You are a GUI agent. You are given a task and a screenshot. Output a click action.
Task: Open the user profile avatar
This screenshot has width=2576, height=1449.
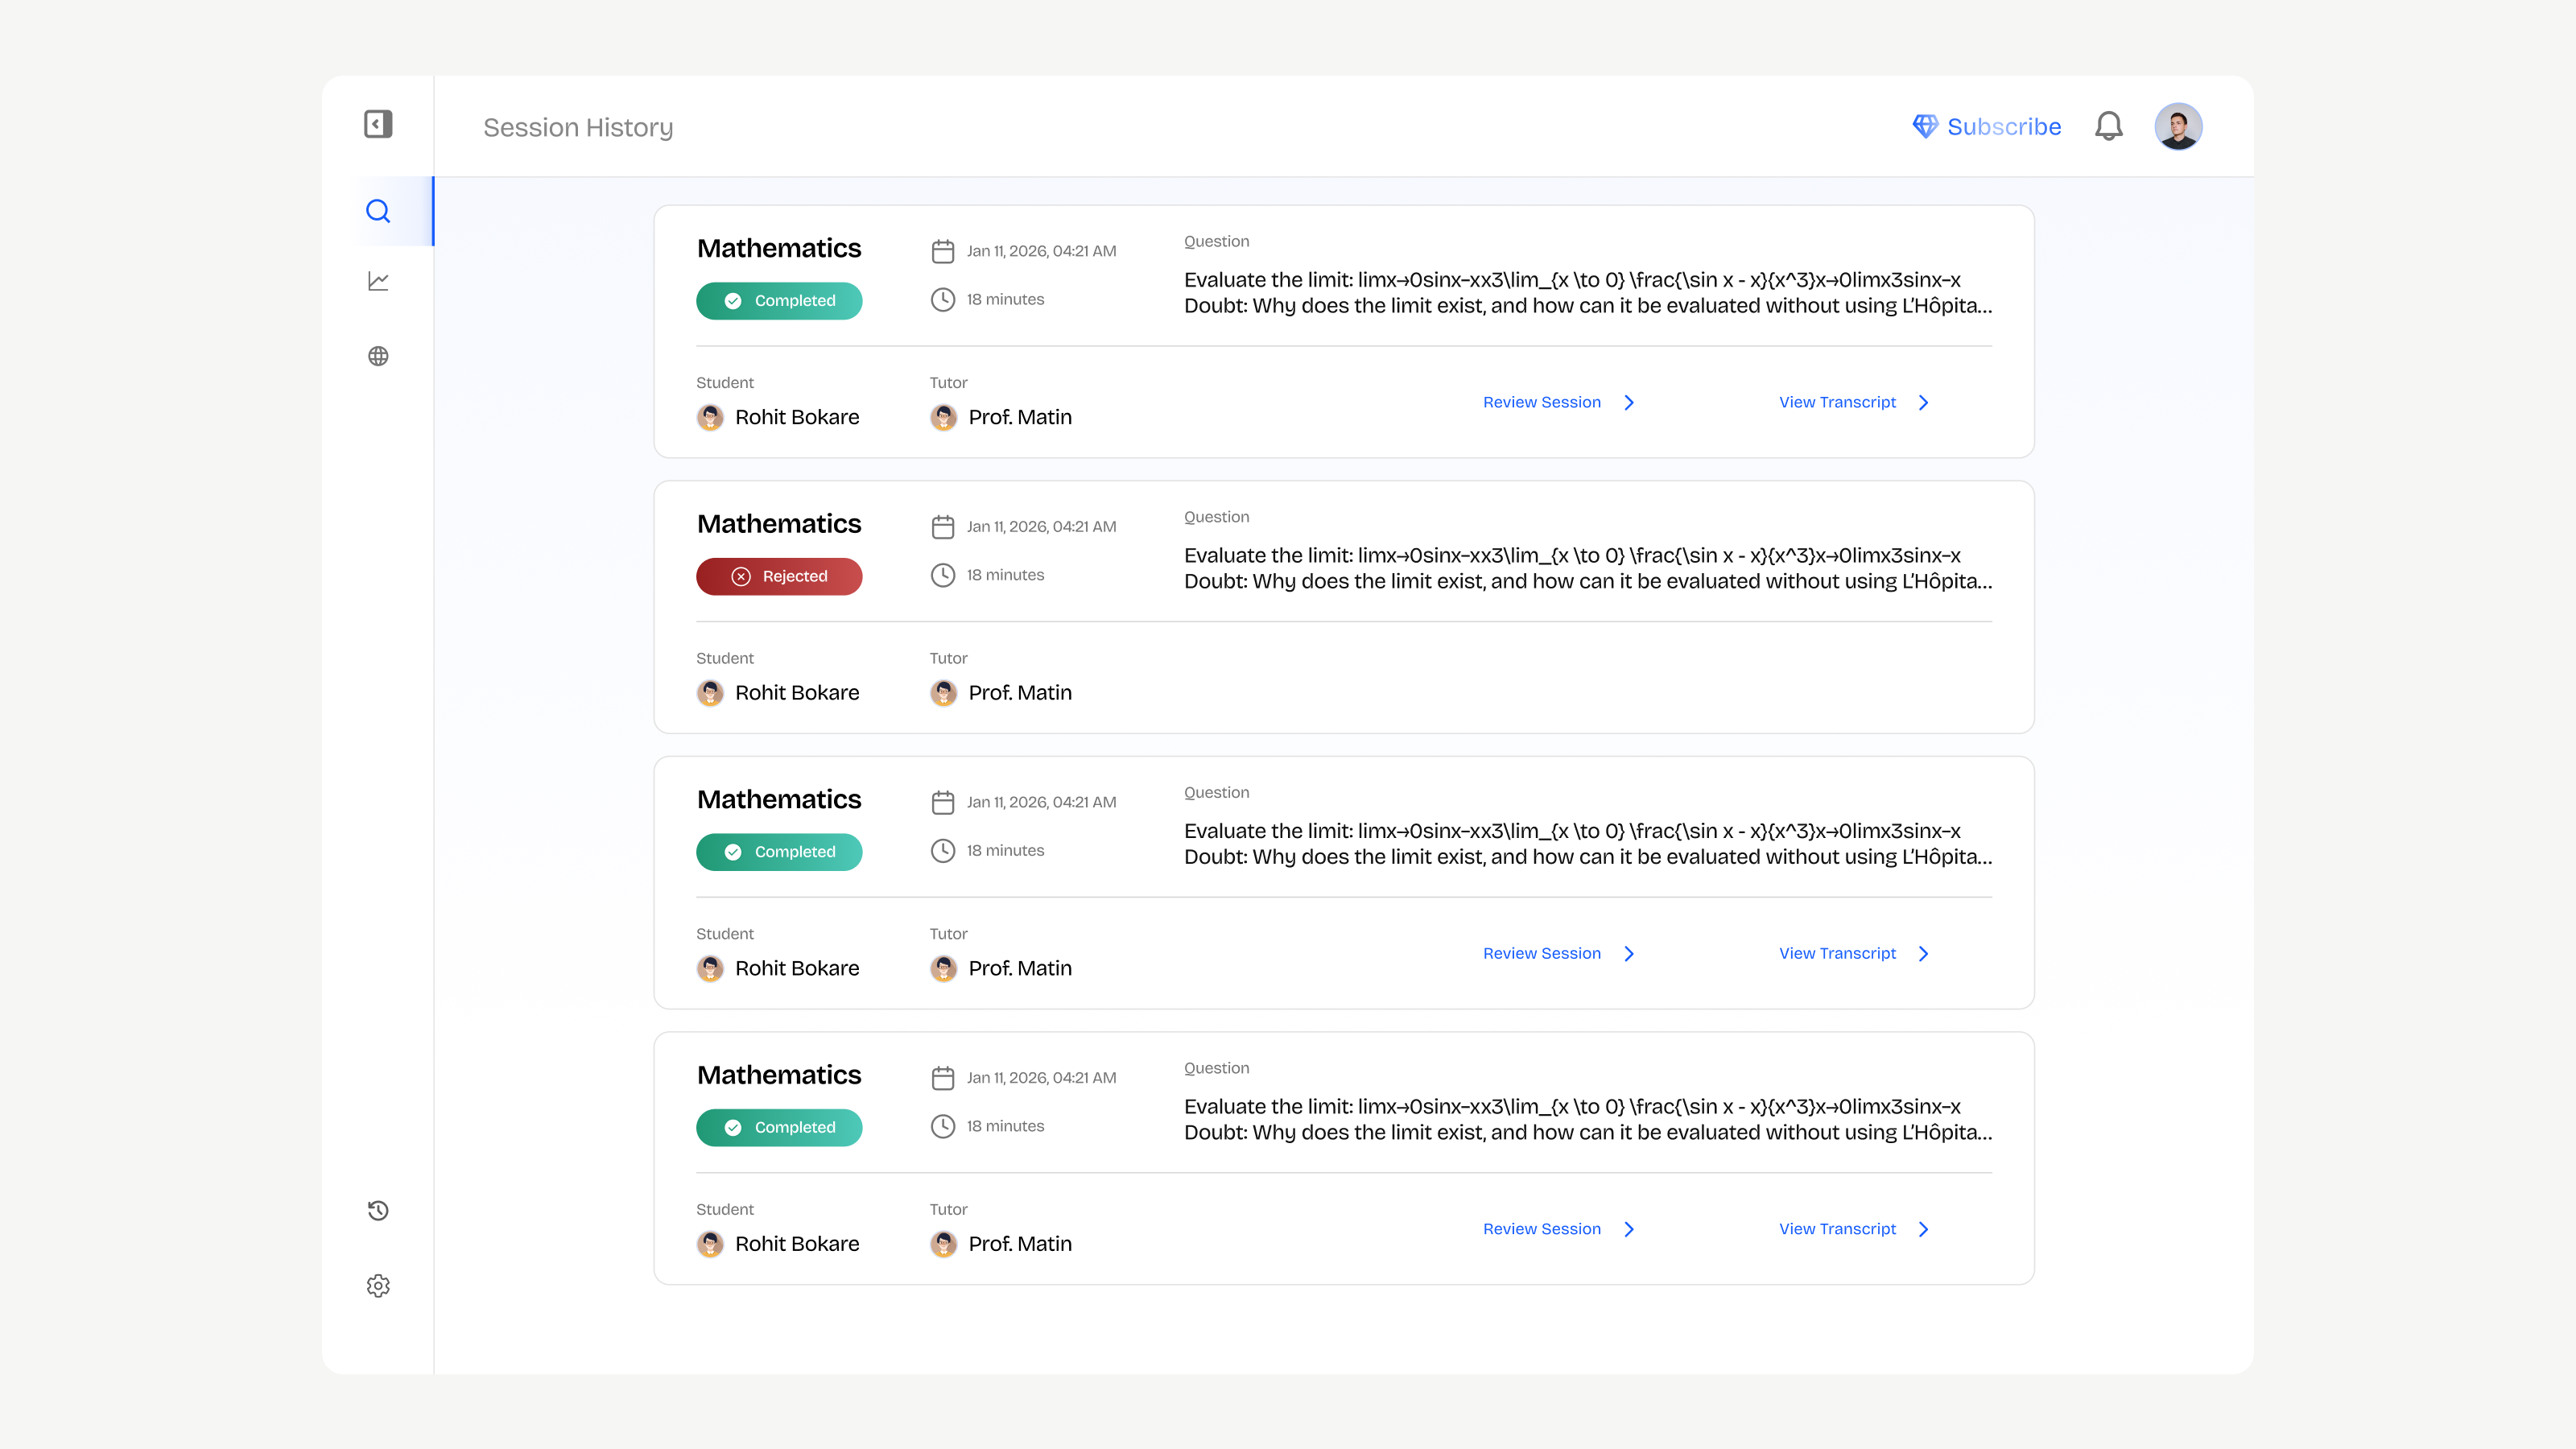2178,126
